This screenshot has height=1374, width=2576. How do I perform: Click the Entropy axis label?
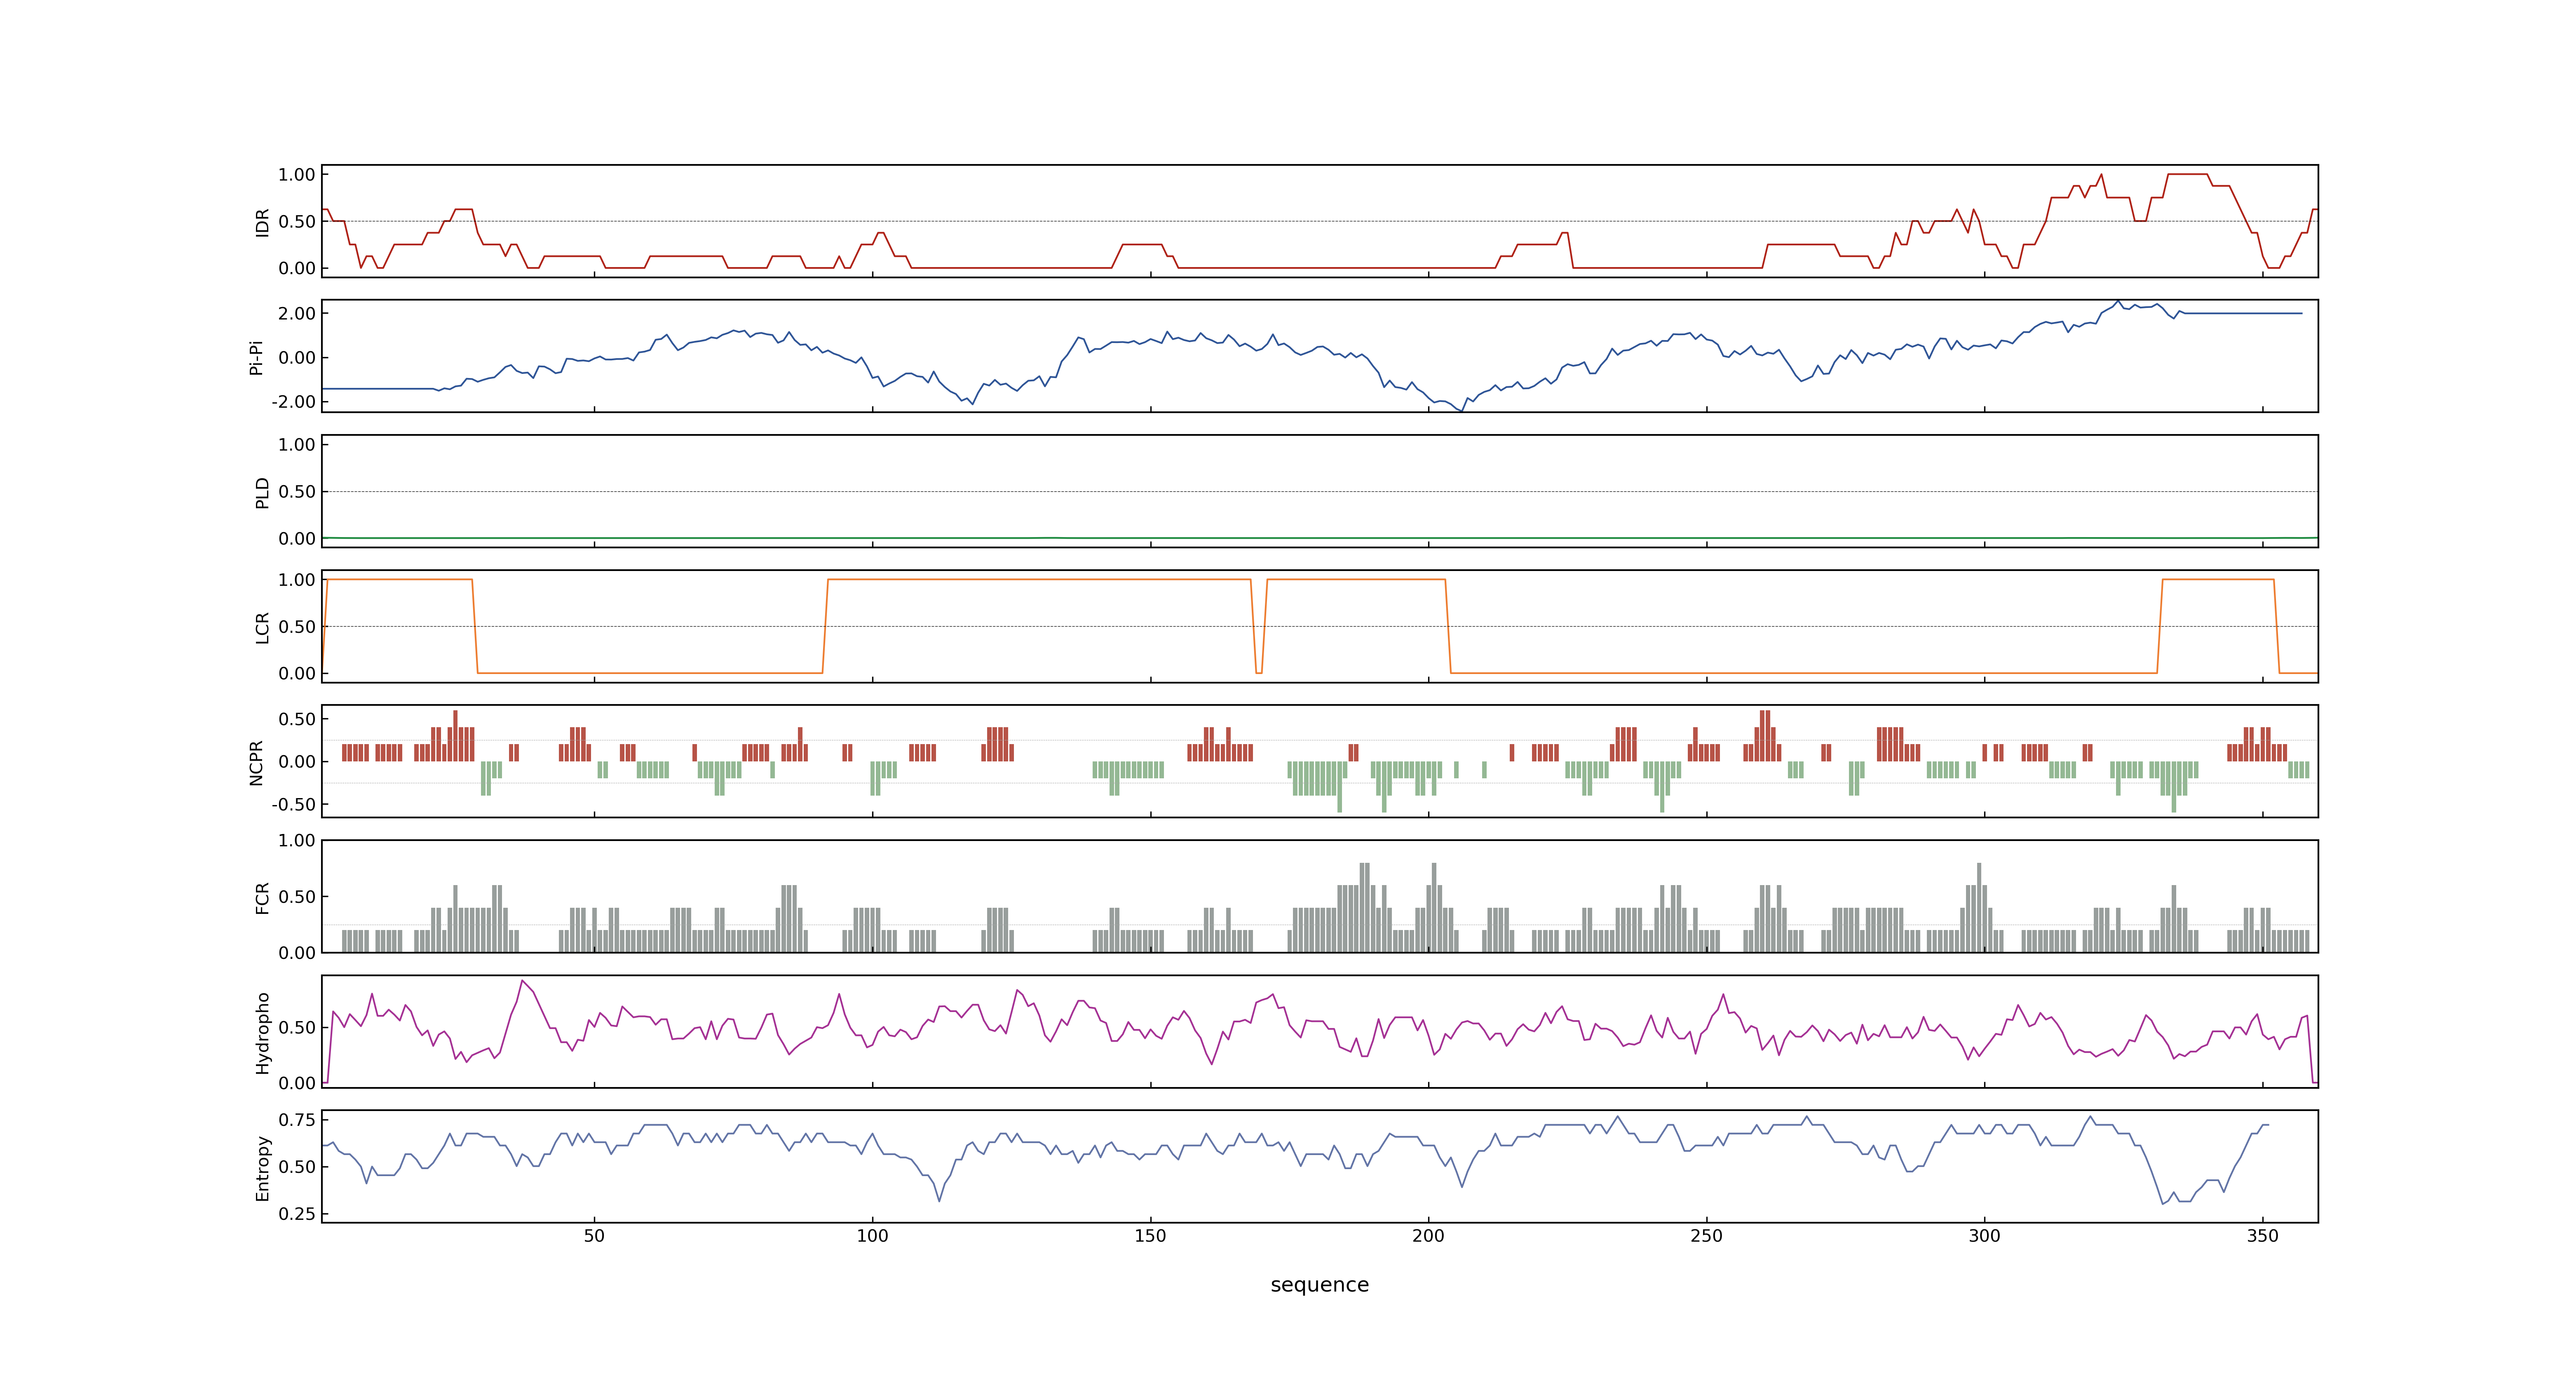[262, 1167]
